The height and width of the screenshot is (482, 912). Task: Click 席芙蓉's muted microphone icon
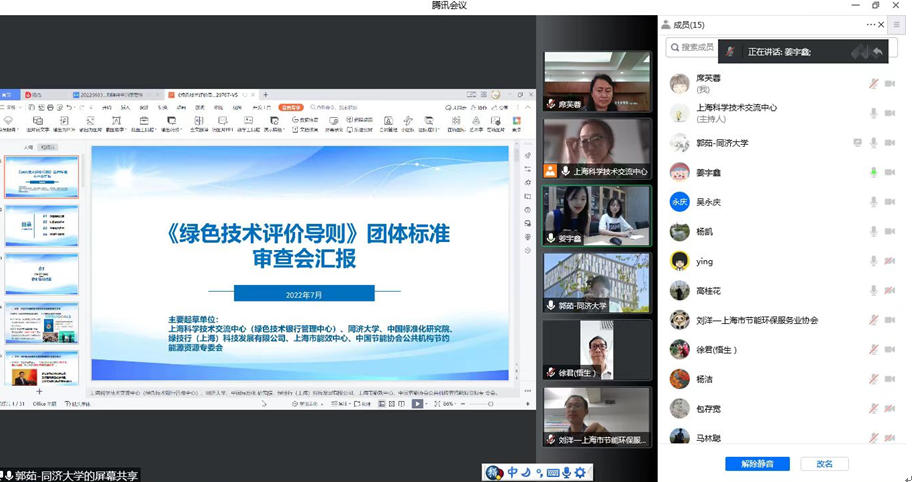click(873, 84)
